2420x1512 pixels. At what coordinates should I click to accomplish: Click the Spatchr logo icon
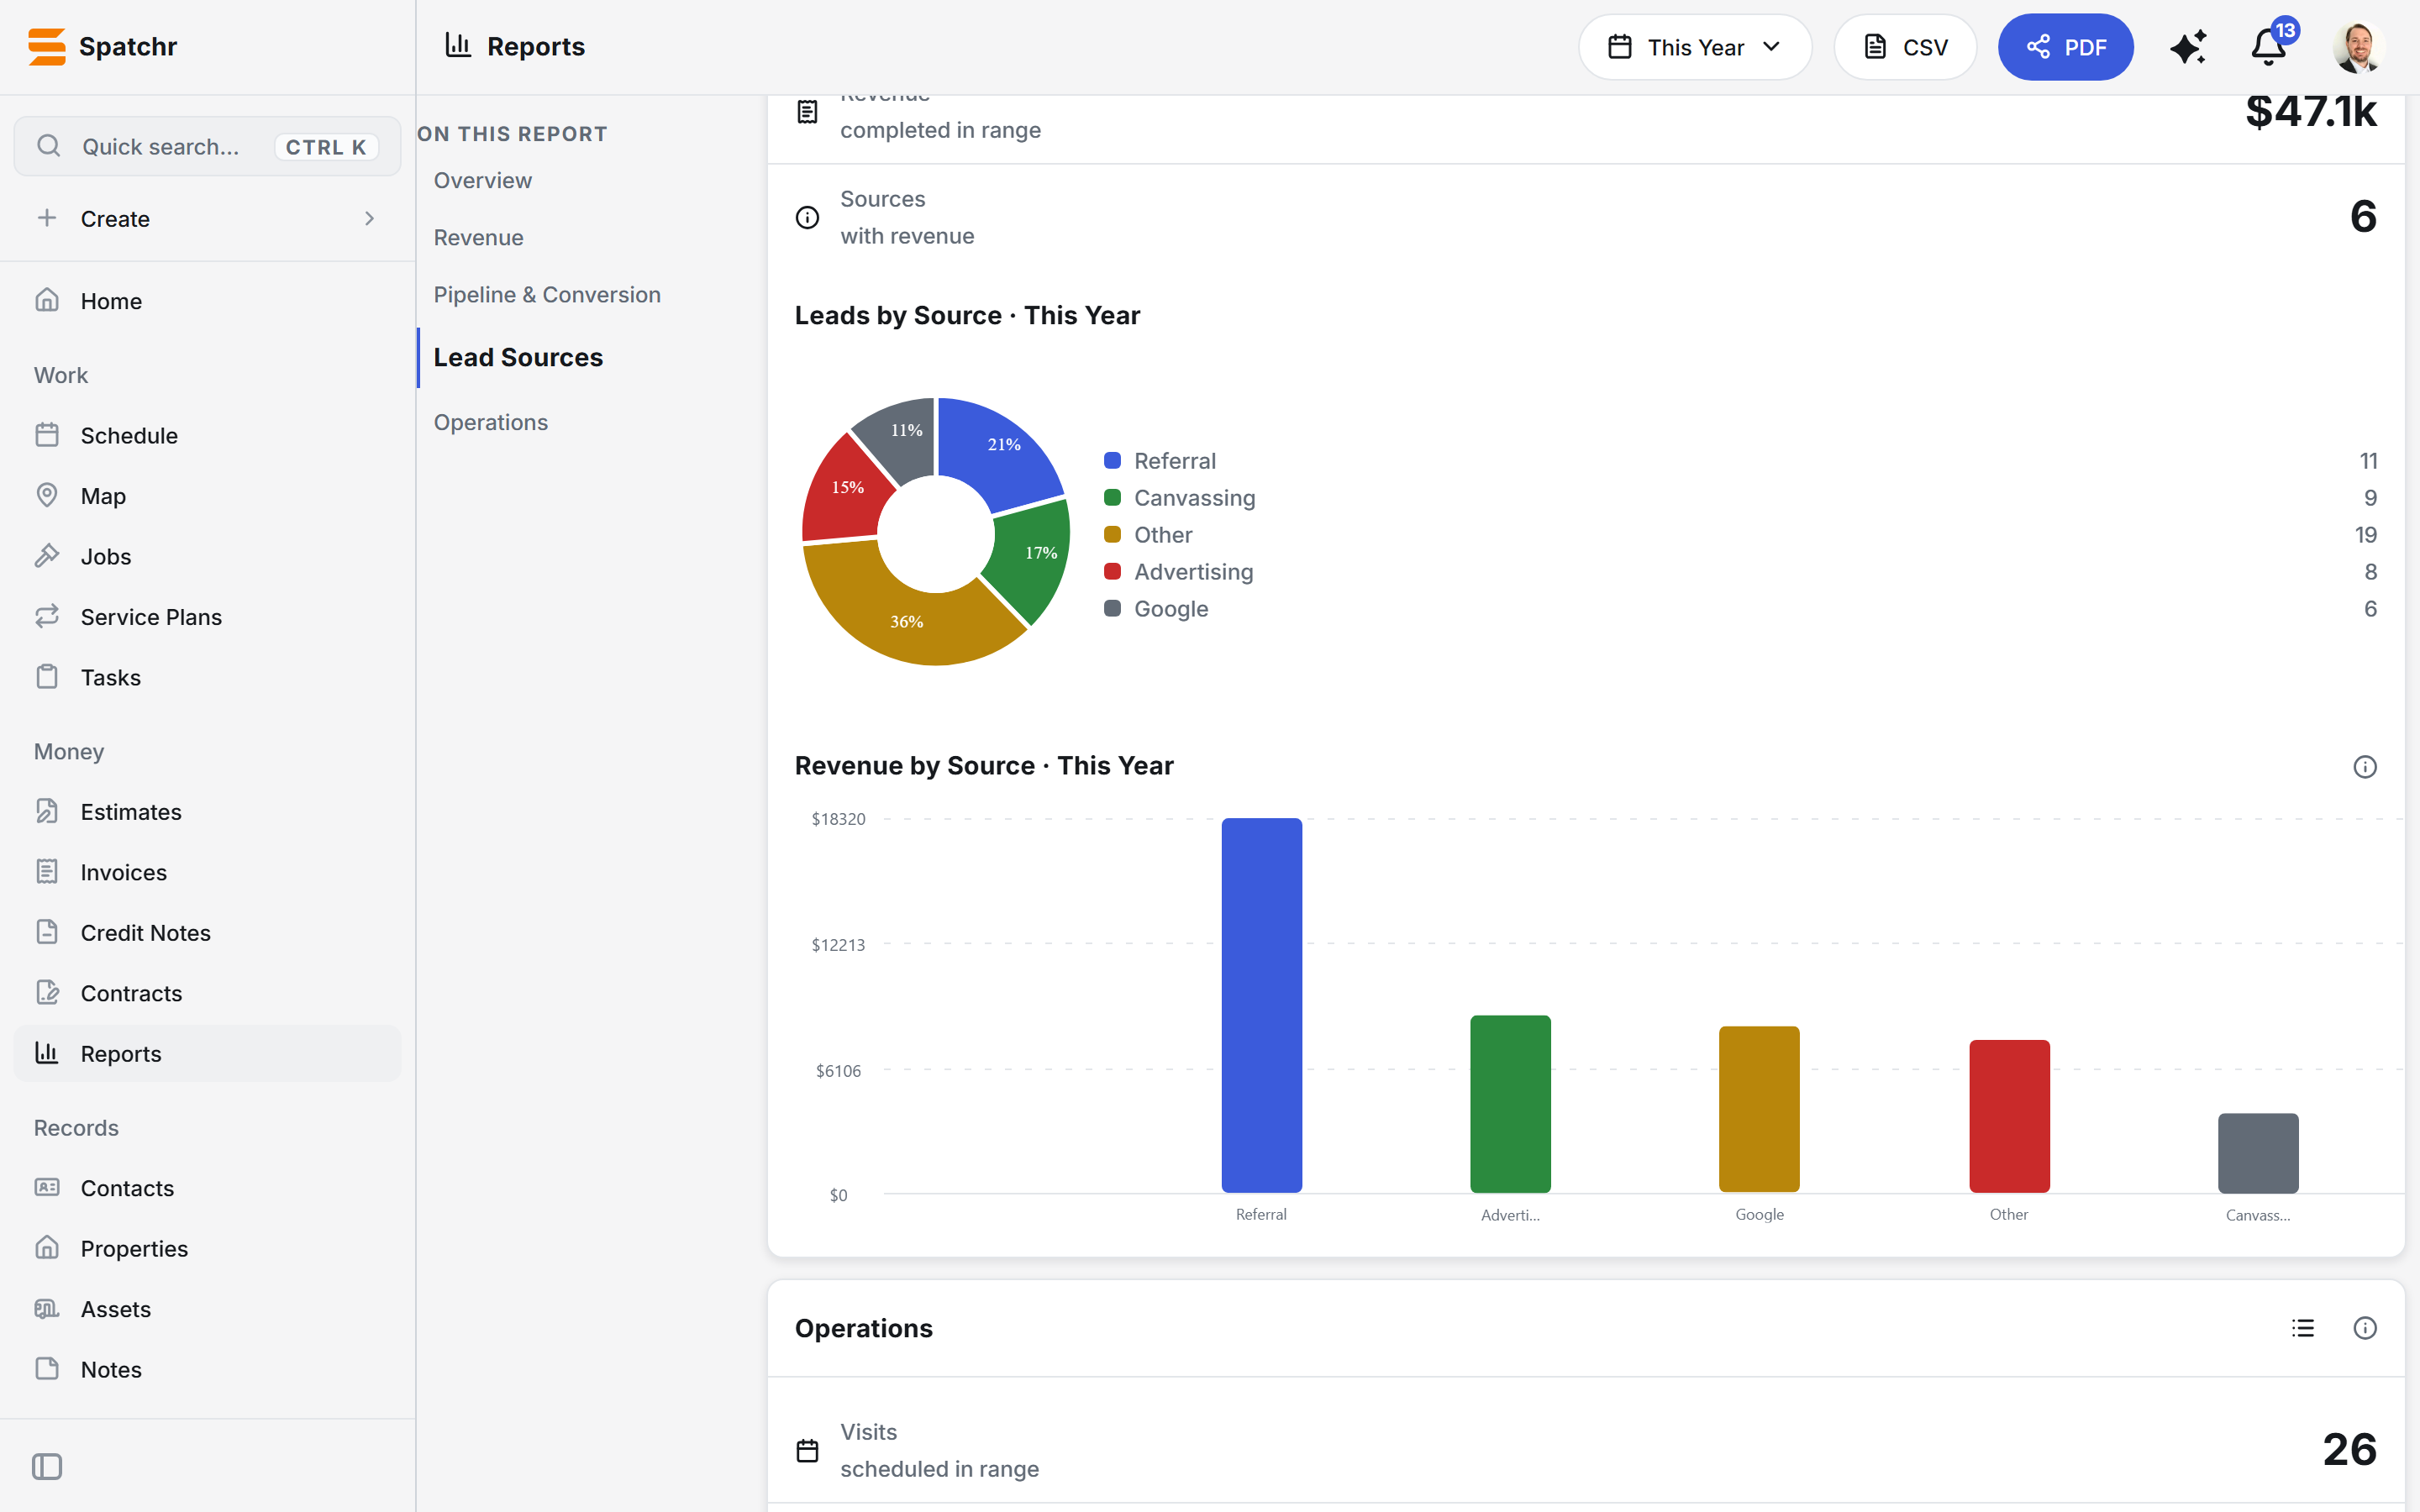click(47, 46)
